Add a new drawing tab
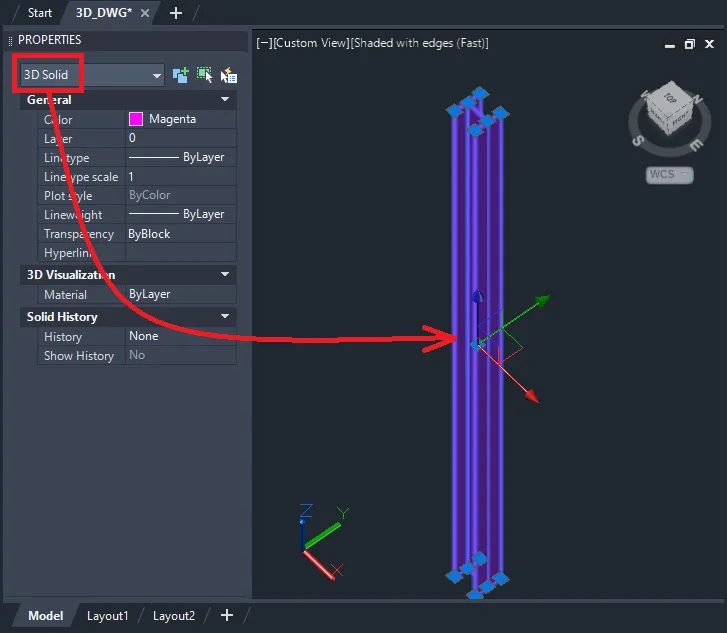This screenshot has height=633, width=727. 176,13
